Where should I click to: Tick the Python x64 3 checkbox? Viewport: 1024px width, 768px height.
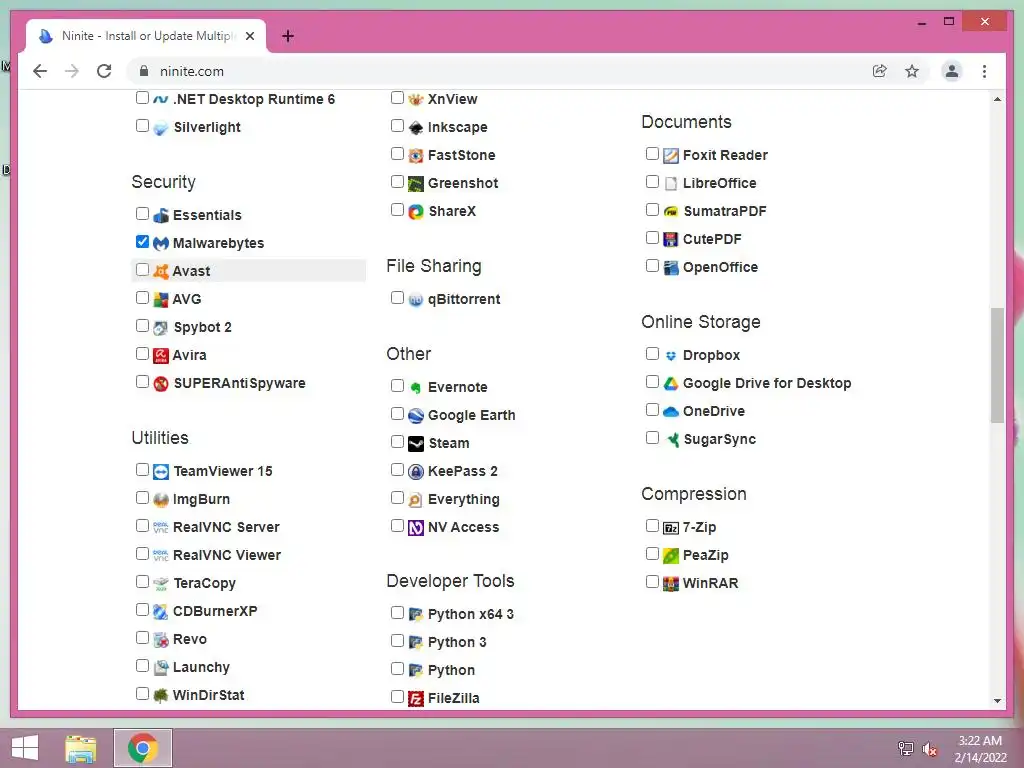pyautogui.click(x=397, y=613)
